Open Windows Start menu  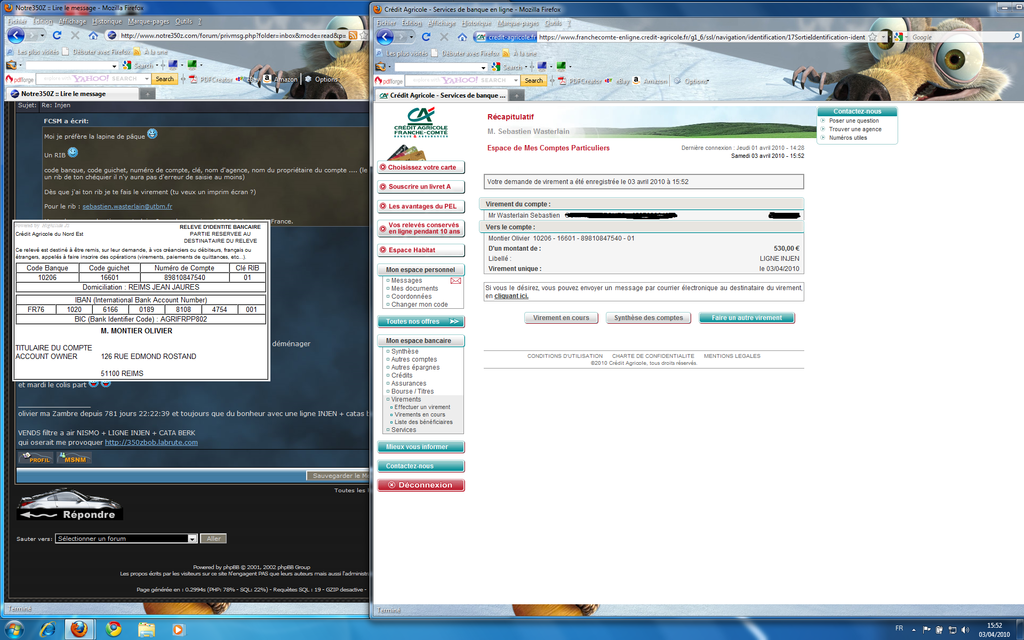point(14,629)
